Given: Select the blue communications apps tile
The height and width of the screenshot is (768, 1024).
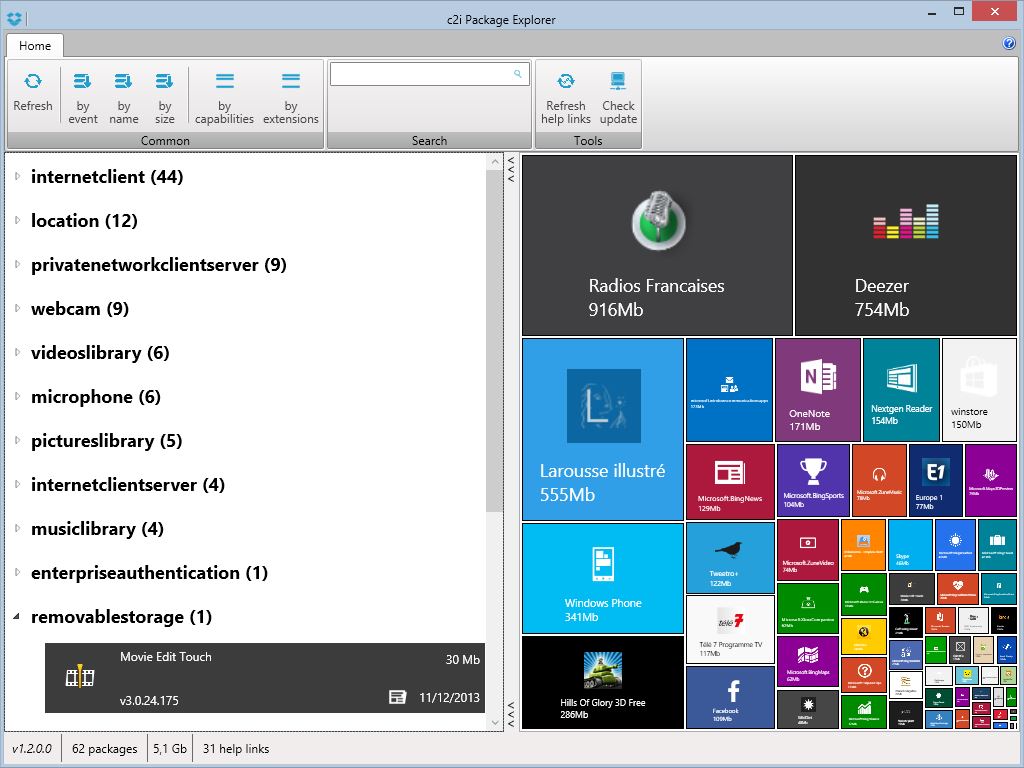Looking at the screenshot, I should pos(729,390).
